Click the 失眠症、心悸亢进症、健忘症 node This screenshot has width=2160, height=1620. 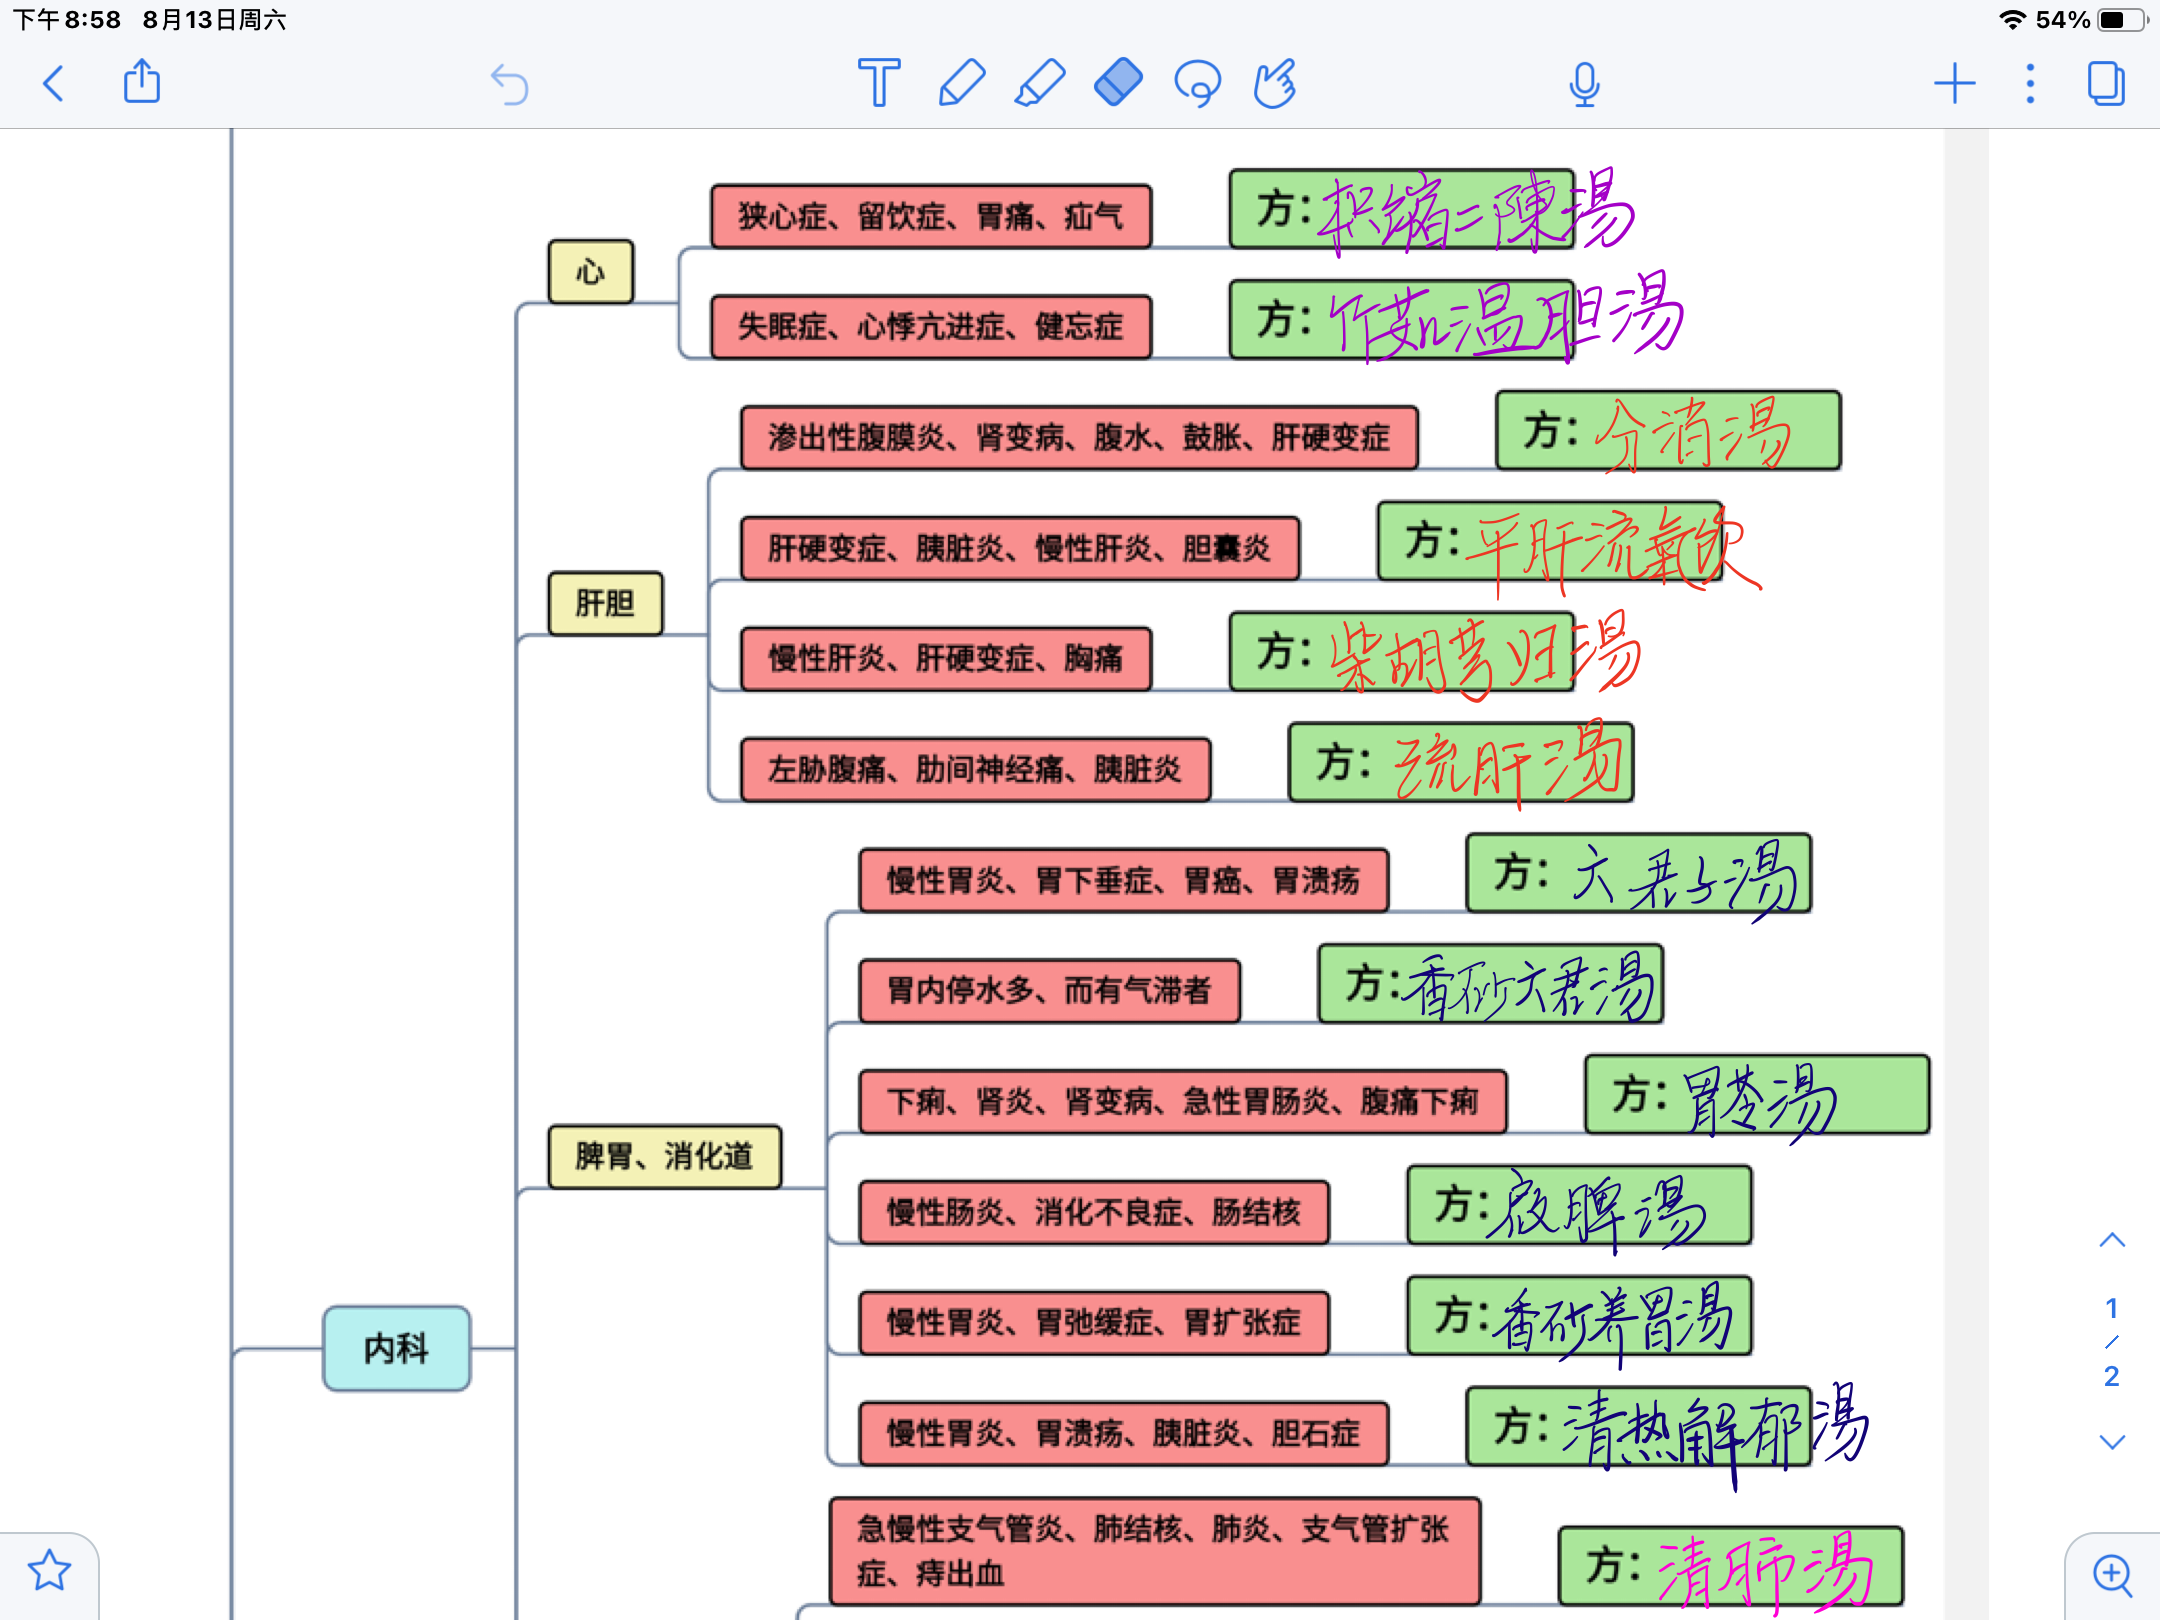930,326
